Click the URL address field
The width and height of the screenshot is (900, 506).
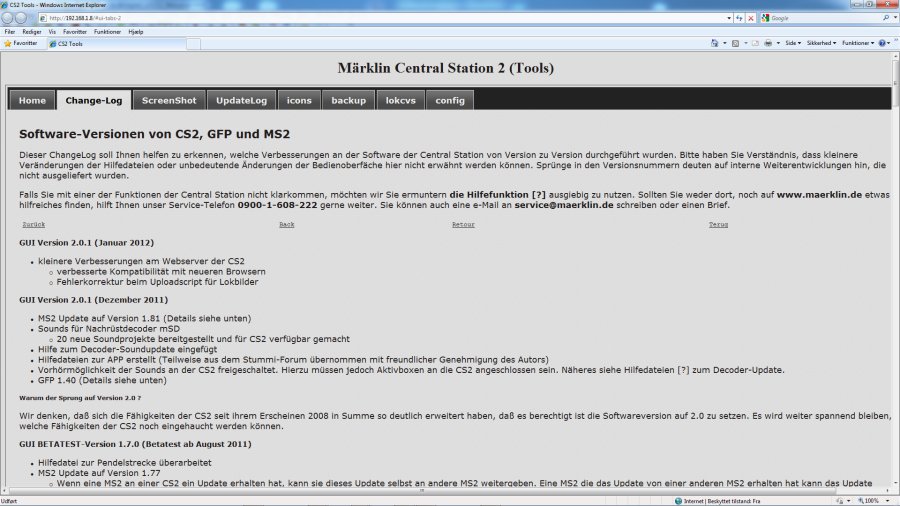(x=385, y=18)
